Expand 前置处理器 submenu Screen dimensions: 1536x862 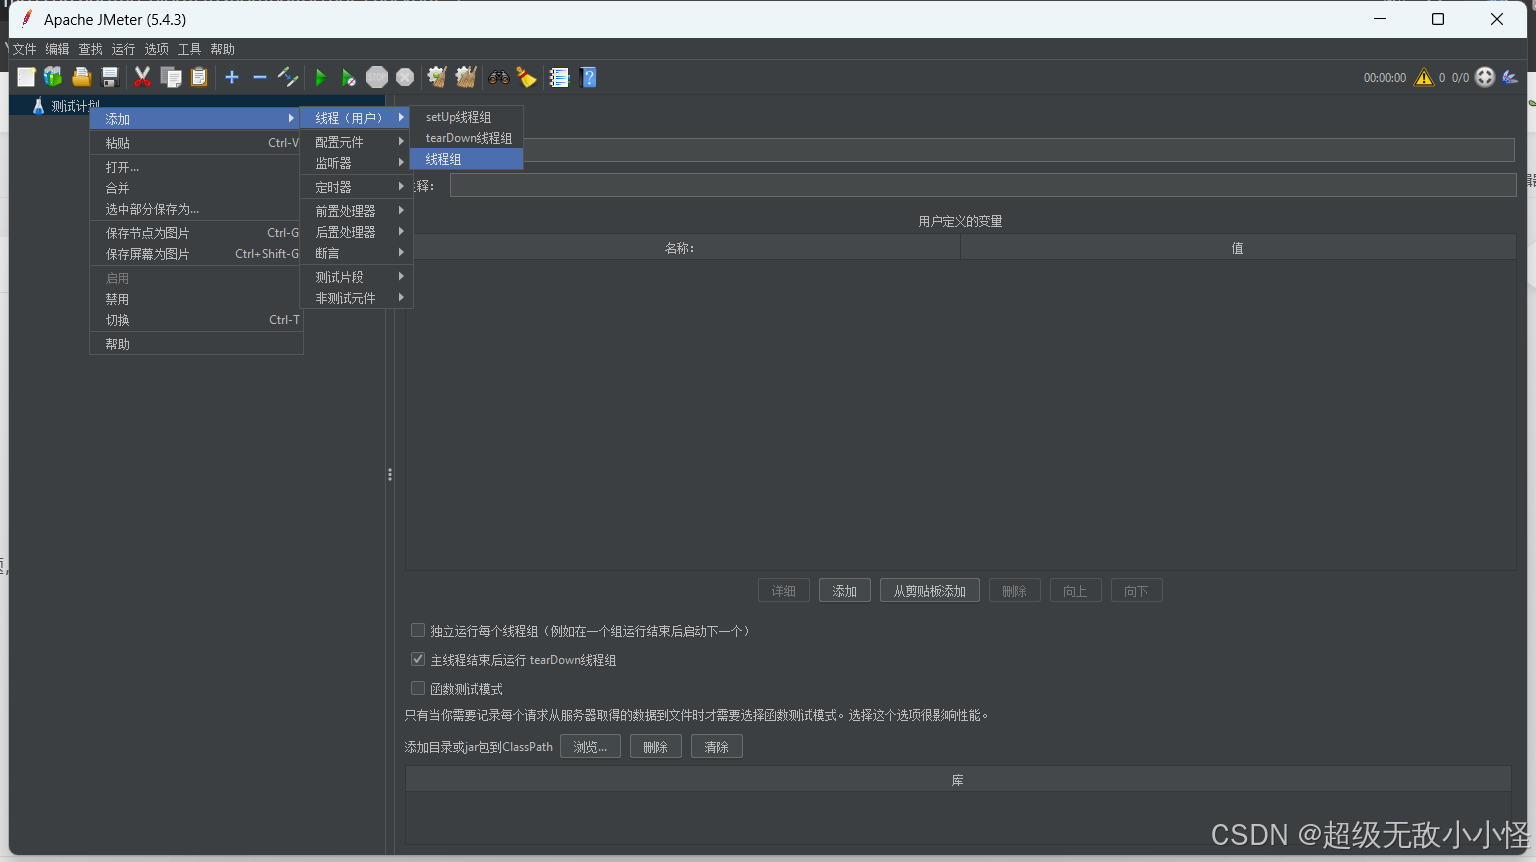pyautogui.click(x=356, y=211)
